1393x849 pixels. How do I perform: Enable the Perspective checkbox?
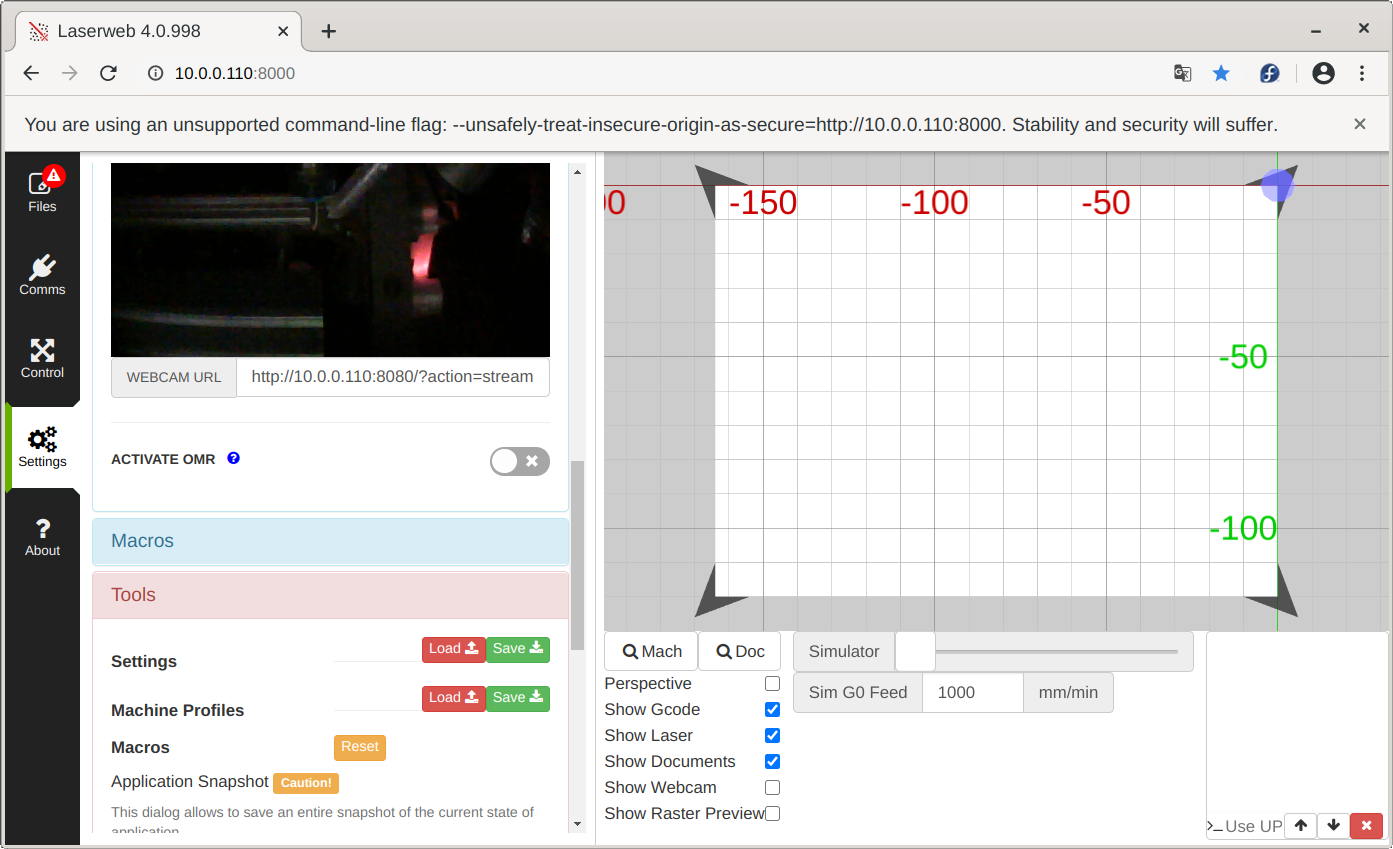coord(772,684)
